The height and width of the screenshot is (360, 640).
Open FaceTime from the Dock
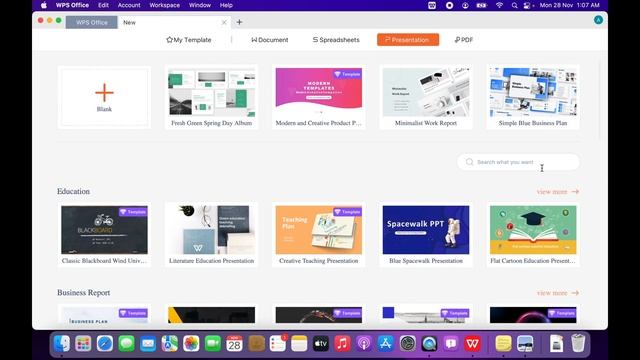coord(213,344)
